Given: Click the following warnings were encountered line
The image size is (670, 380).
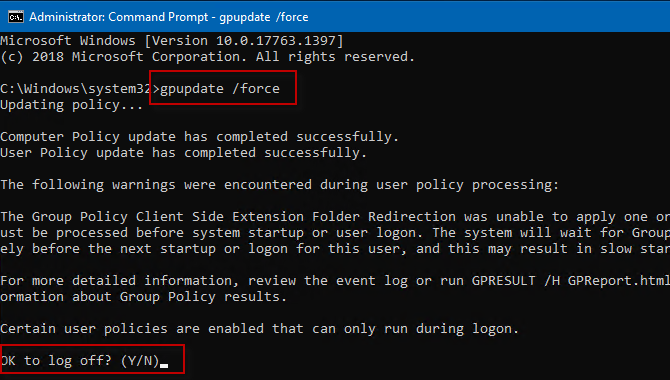Looking at the screenshot, I should (279, 185).
